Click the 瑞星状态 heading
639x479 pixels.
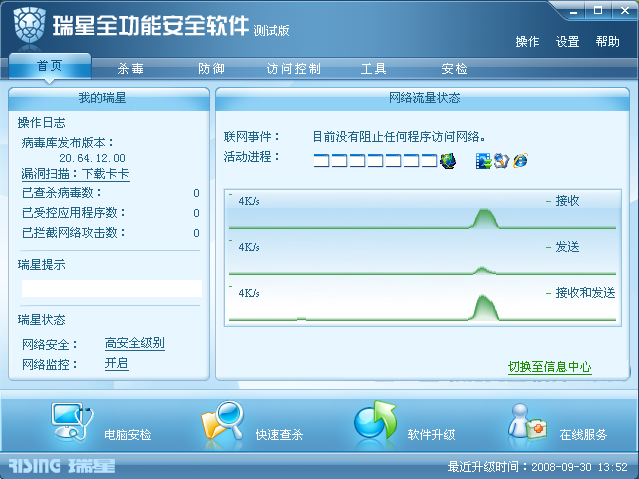(x=42, y=320)
